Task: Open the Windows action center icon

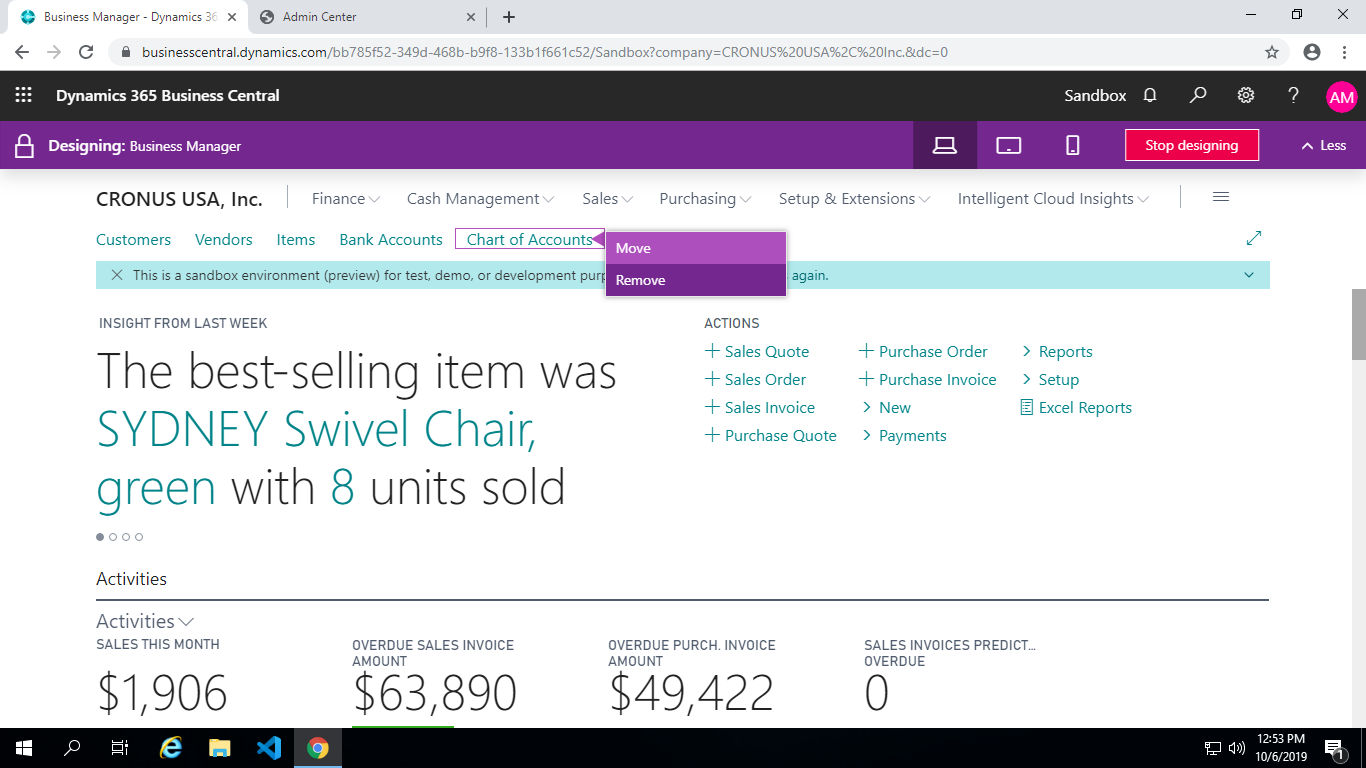Action: [x=1332, y=748]
